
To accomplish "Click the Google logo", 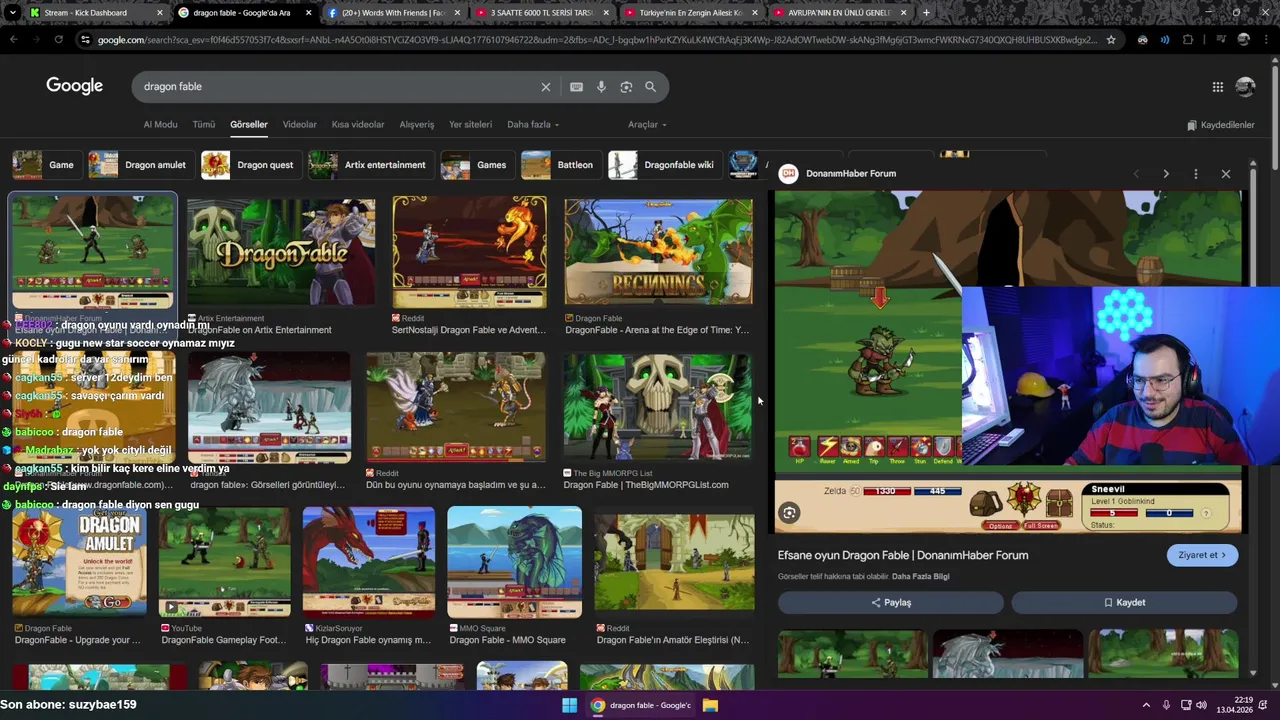I will (74, 86).
